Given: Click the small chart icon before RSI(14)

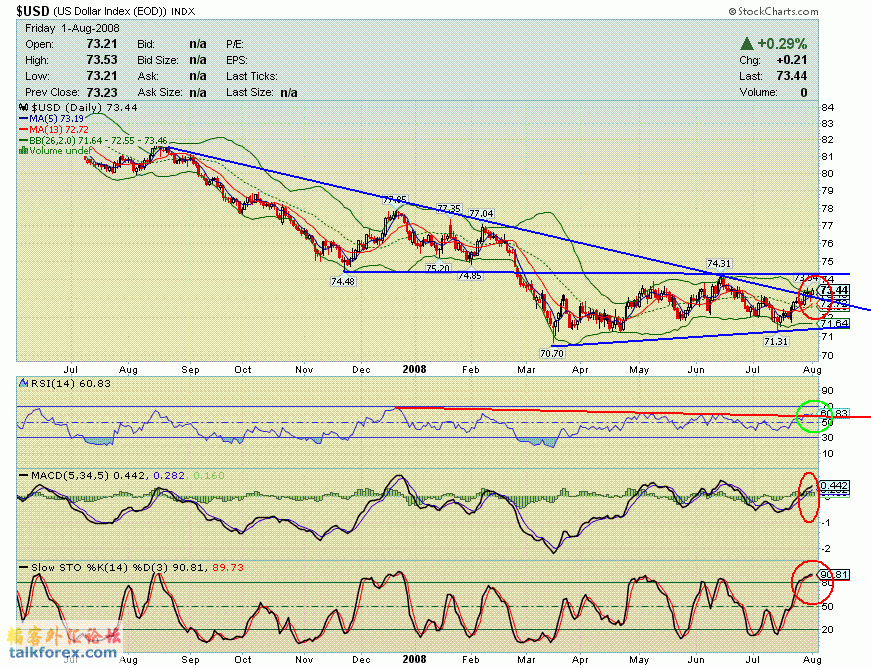Looking at the screenshot, I should coord(23,383).
